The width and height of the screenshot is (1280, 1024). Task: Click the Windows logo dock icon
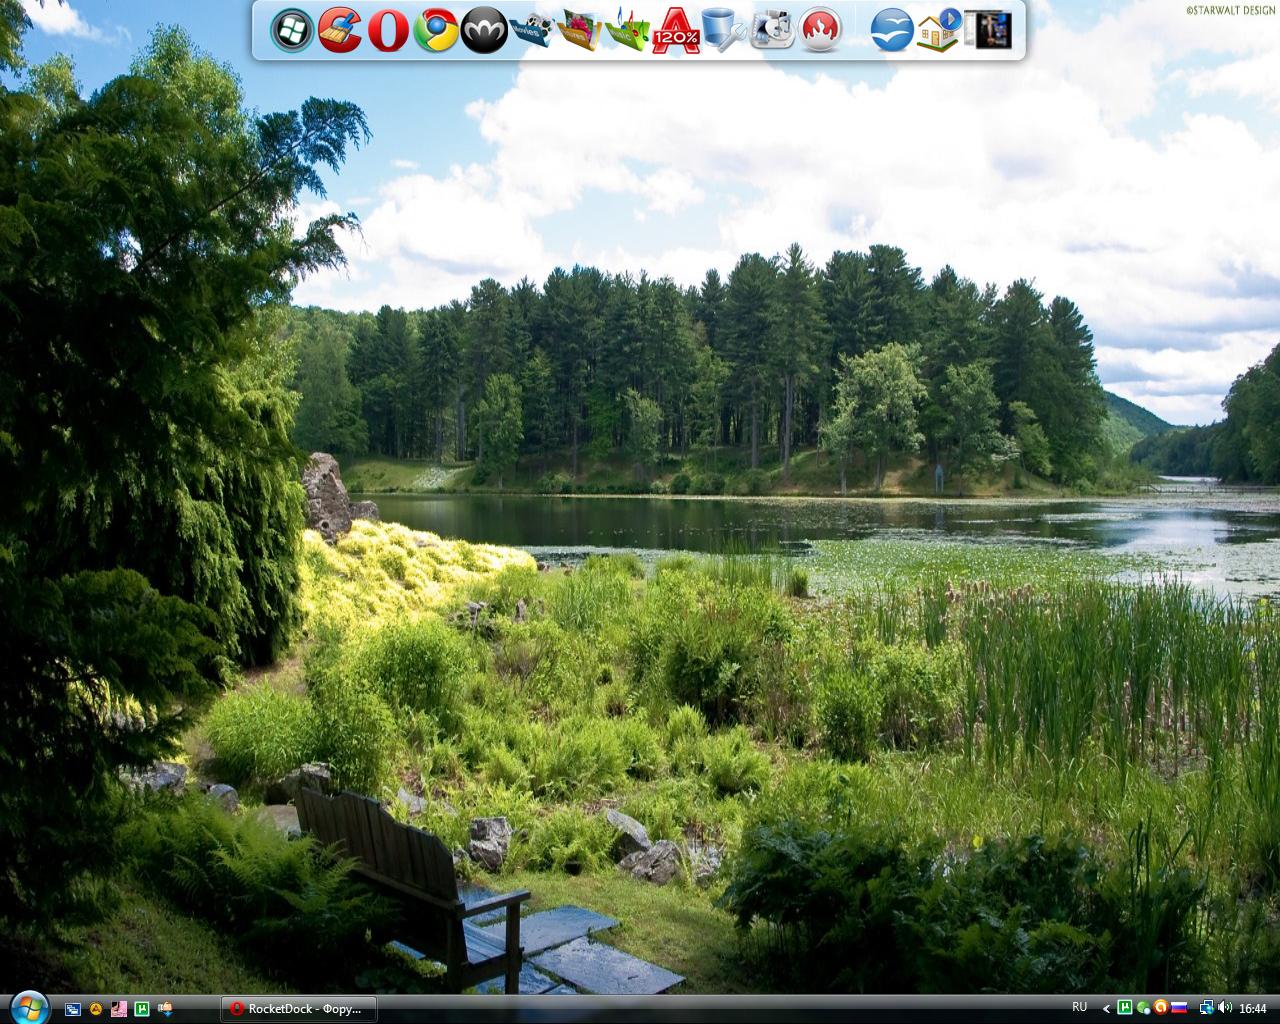292,30
